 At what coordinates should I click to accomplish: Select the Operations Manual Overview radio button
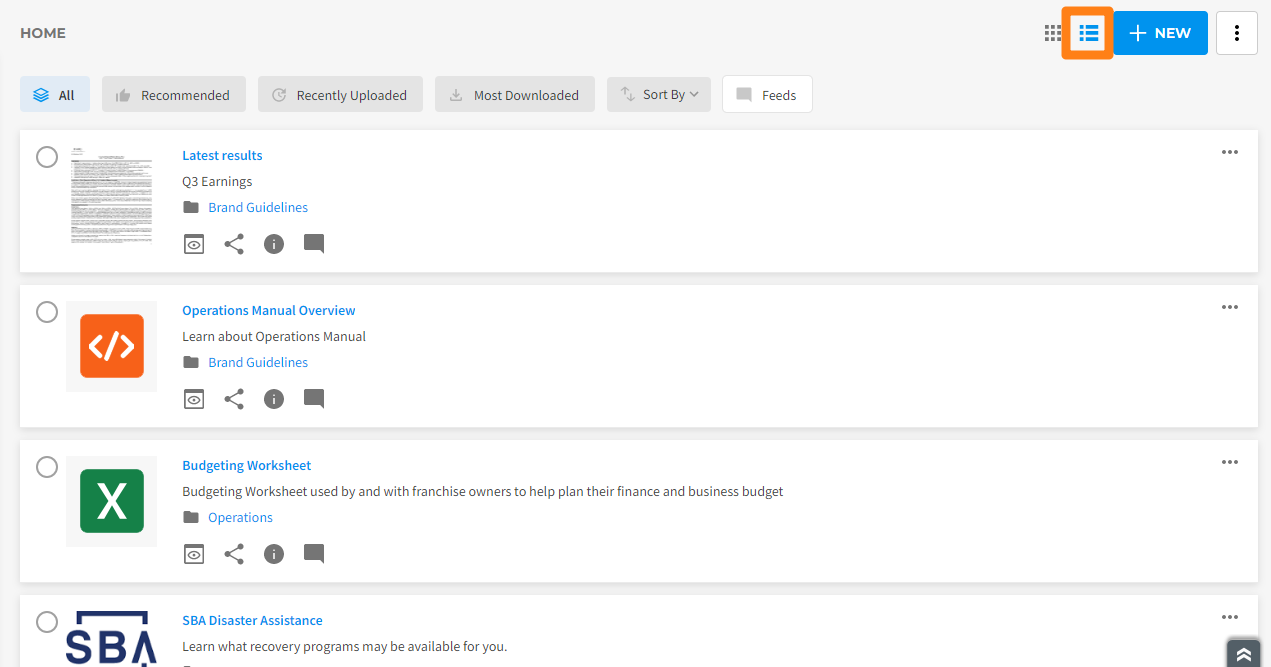(47, 312)
